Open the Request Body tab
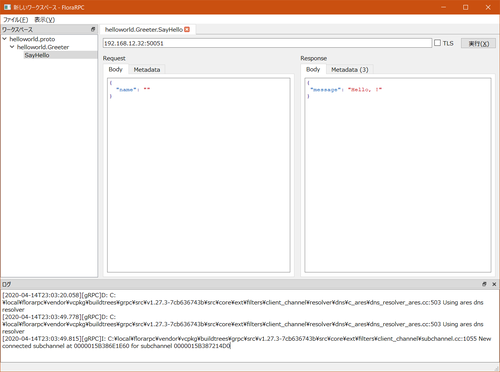This screenshot has height=372, width=500. (115, 69)
